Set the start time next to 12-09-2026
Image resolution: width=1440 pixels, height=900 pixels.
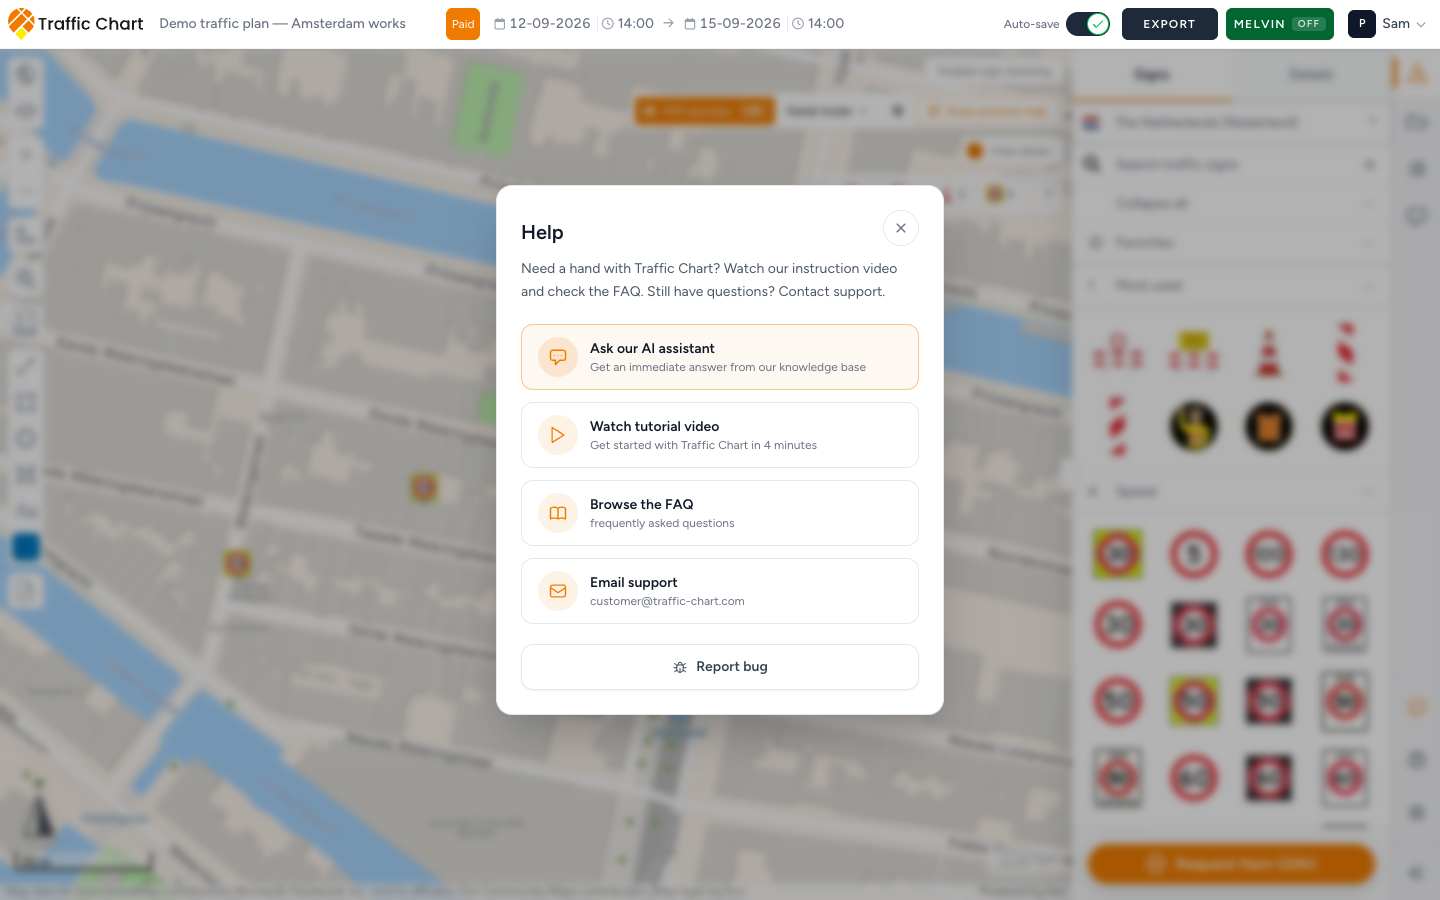[628, 24]
